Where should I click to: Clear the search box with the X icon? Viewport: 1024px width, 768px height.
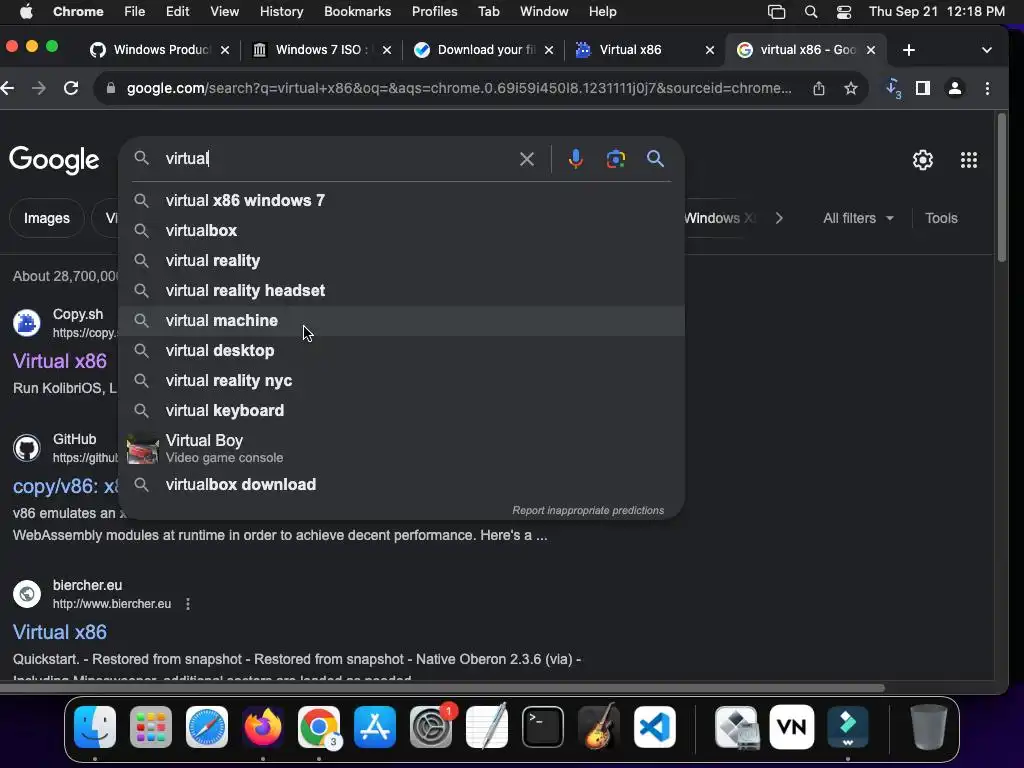point(526,159)
